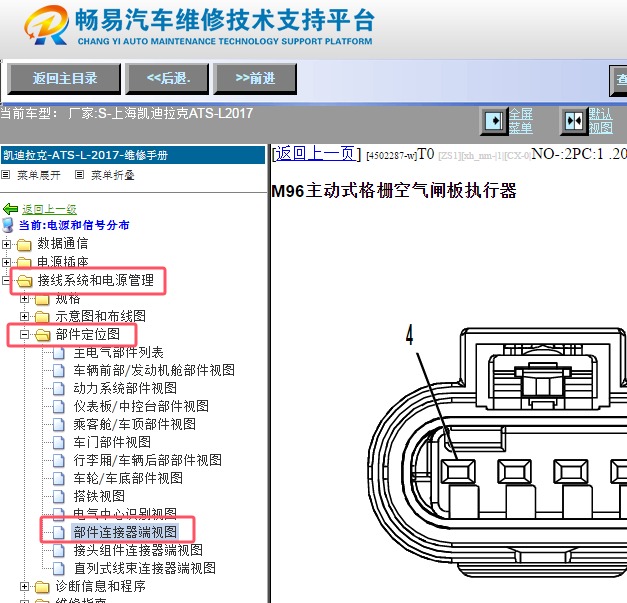Open 行李厢/车辆后部部件视图 page

148,460
